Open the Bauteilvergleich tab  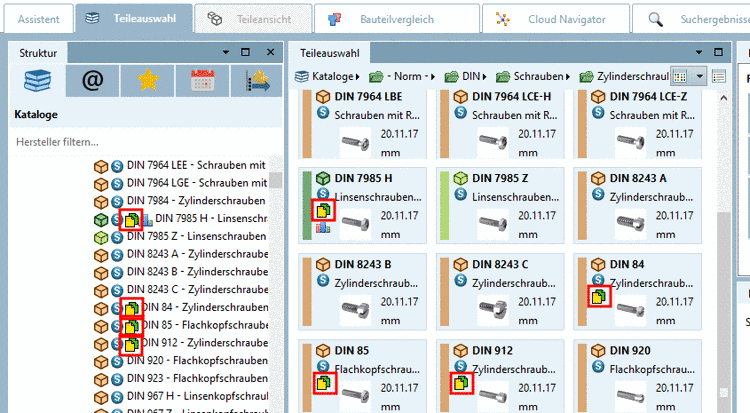click(397, 19)
